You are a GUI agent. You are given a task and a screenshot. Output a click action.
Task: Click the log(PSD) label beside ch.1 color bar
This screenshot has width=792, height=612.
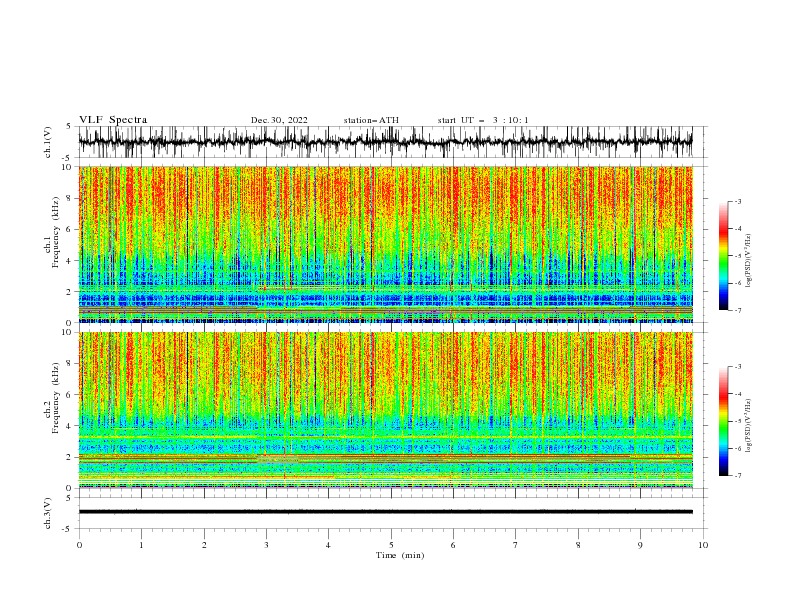point(749,261)
